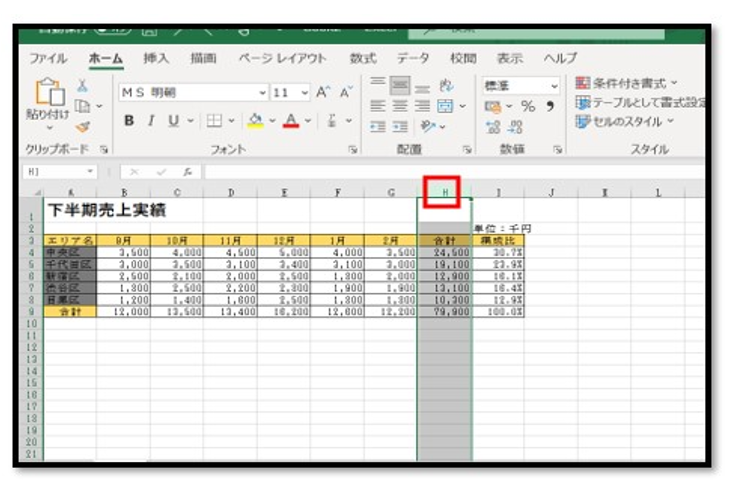This screenshot has width=731, height=481.
Task: Toggle middle vertical alignment
Action: coord(400,85)
